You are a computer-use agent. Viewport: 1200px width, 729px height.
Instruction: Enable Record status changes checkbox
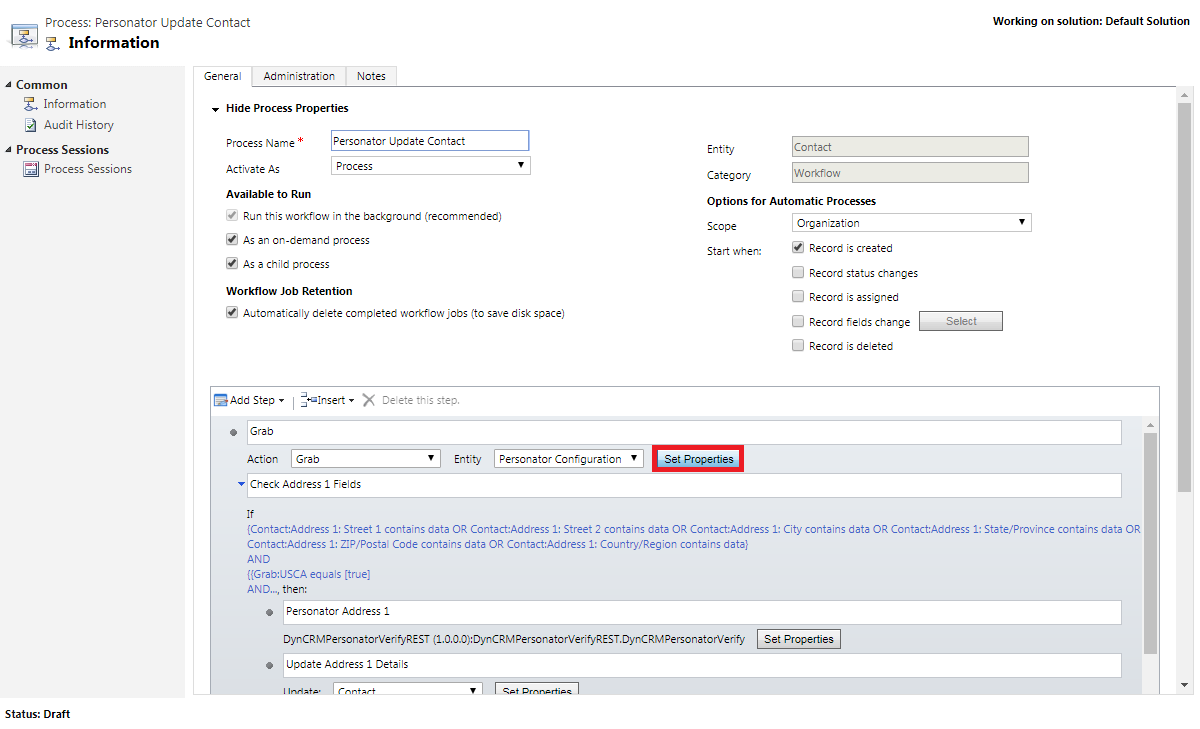tap(798, 272)
